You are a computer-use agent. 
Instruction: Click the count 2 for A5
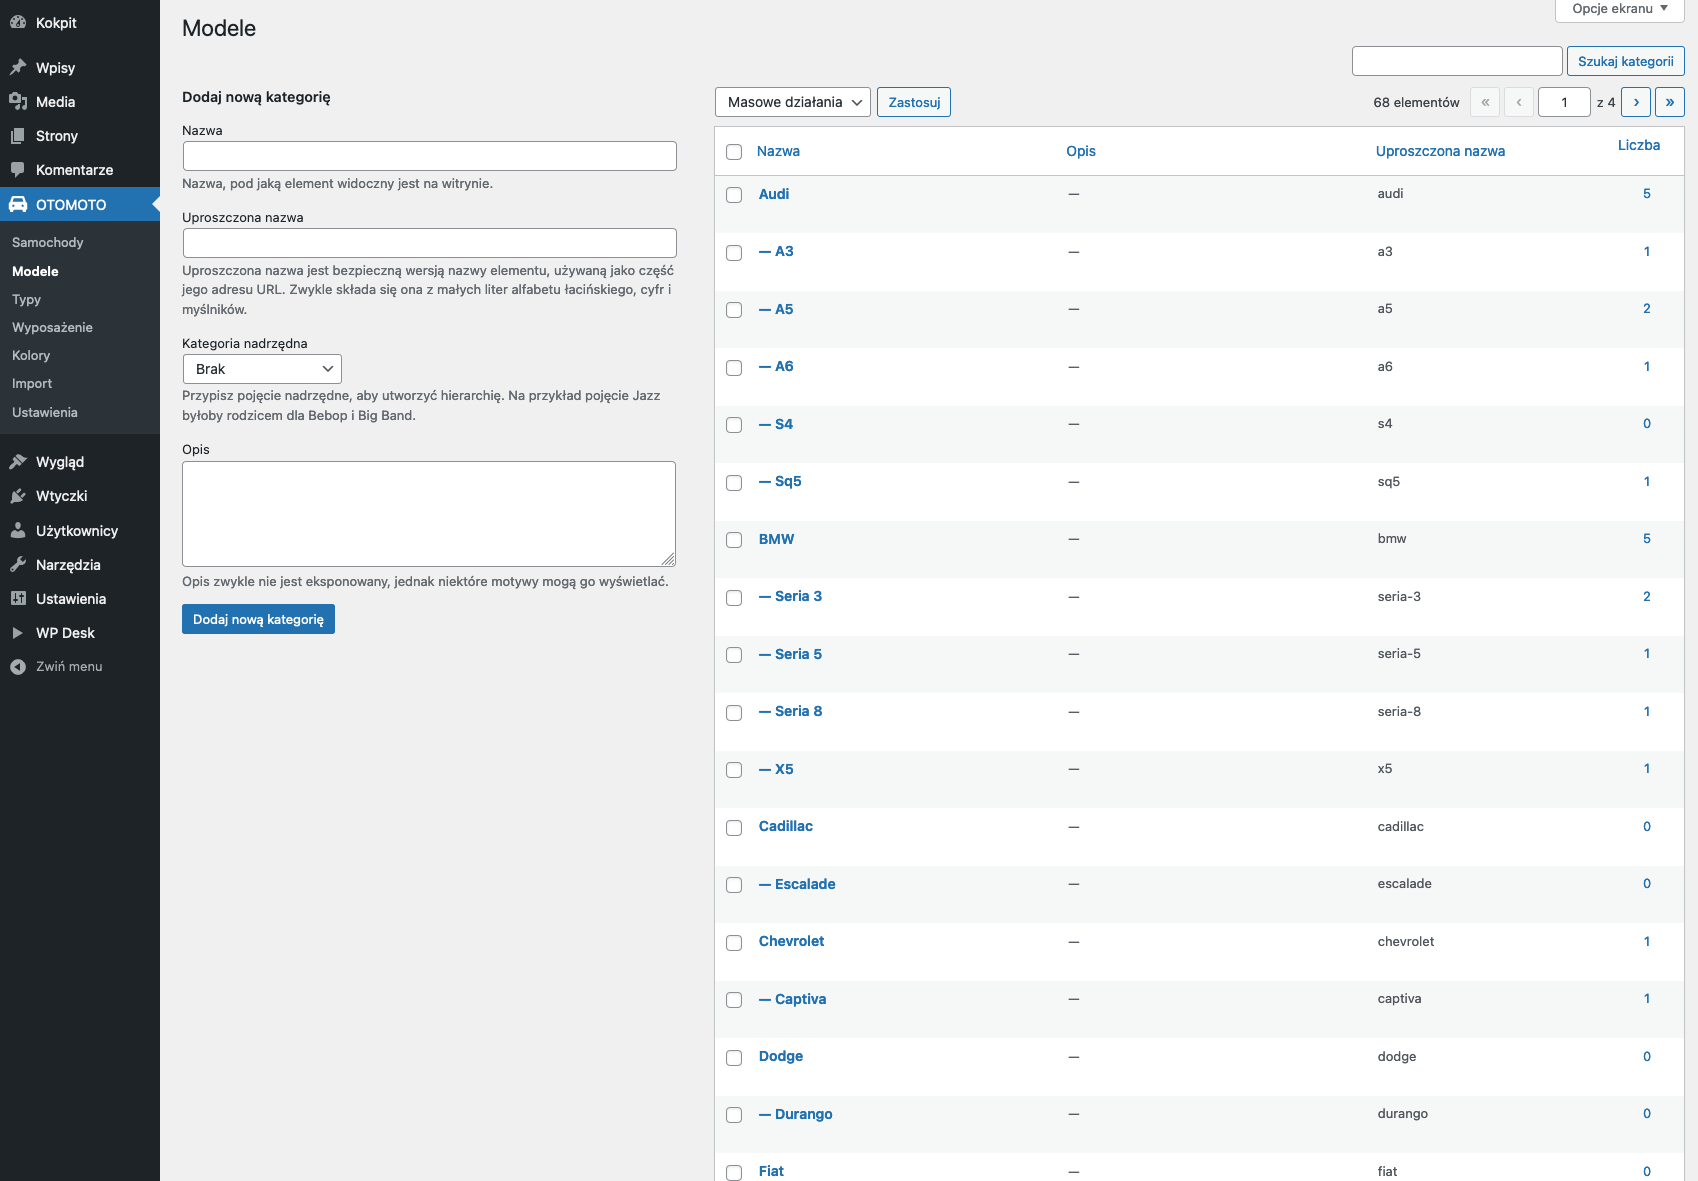pyautogui.click(x=1647, y=309)
